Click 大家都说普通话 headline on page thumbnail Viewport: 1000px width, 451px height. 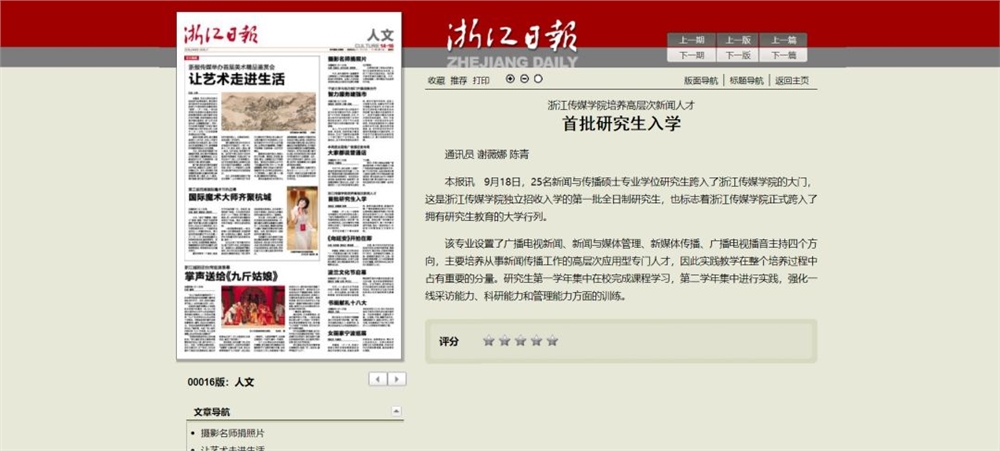tap(347, 153)
